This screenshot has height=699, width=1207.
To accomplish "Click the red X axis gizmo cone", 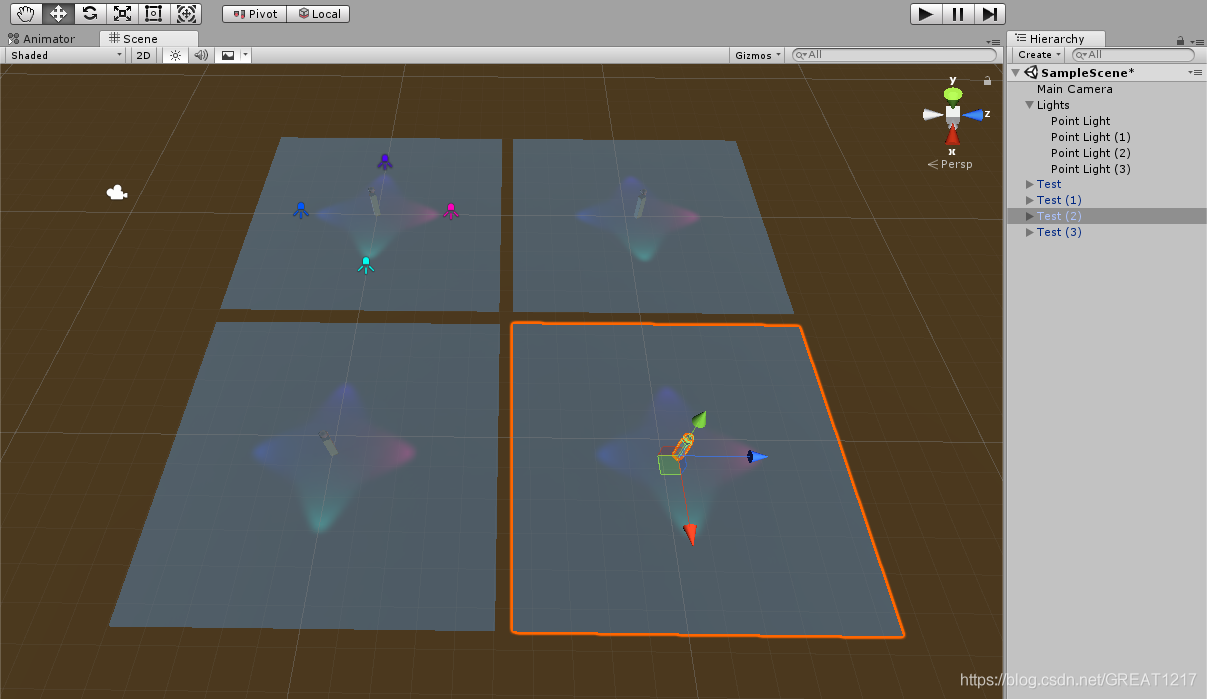I will click(x=952, y=135).
